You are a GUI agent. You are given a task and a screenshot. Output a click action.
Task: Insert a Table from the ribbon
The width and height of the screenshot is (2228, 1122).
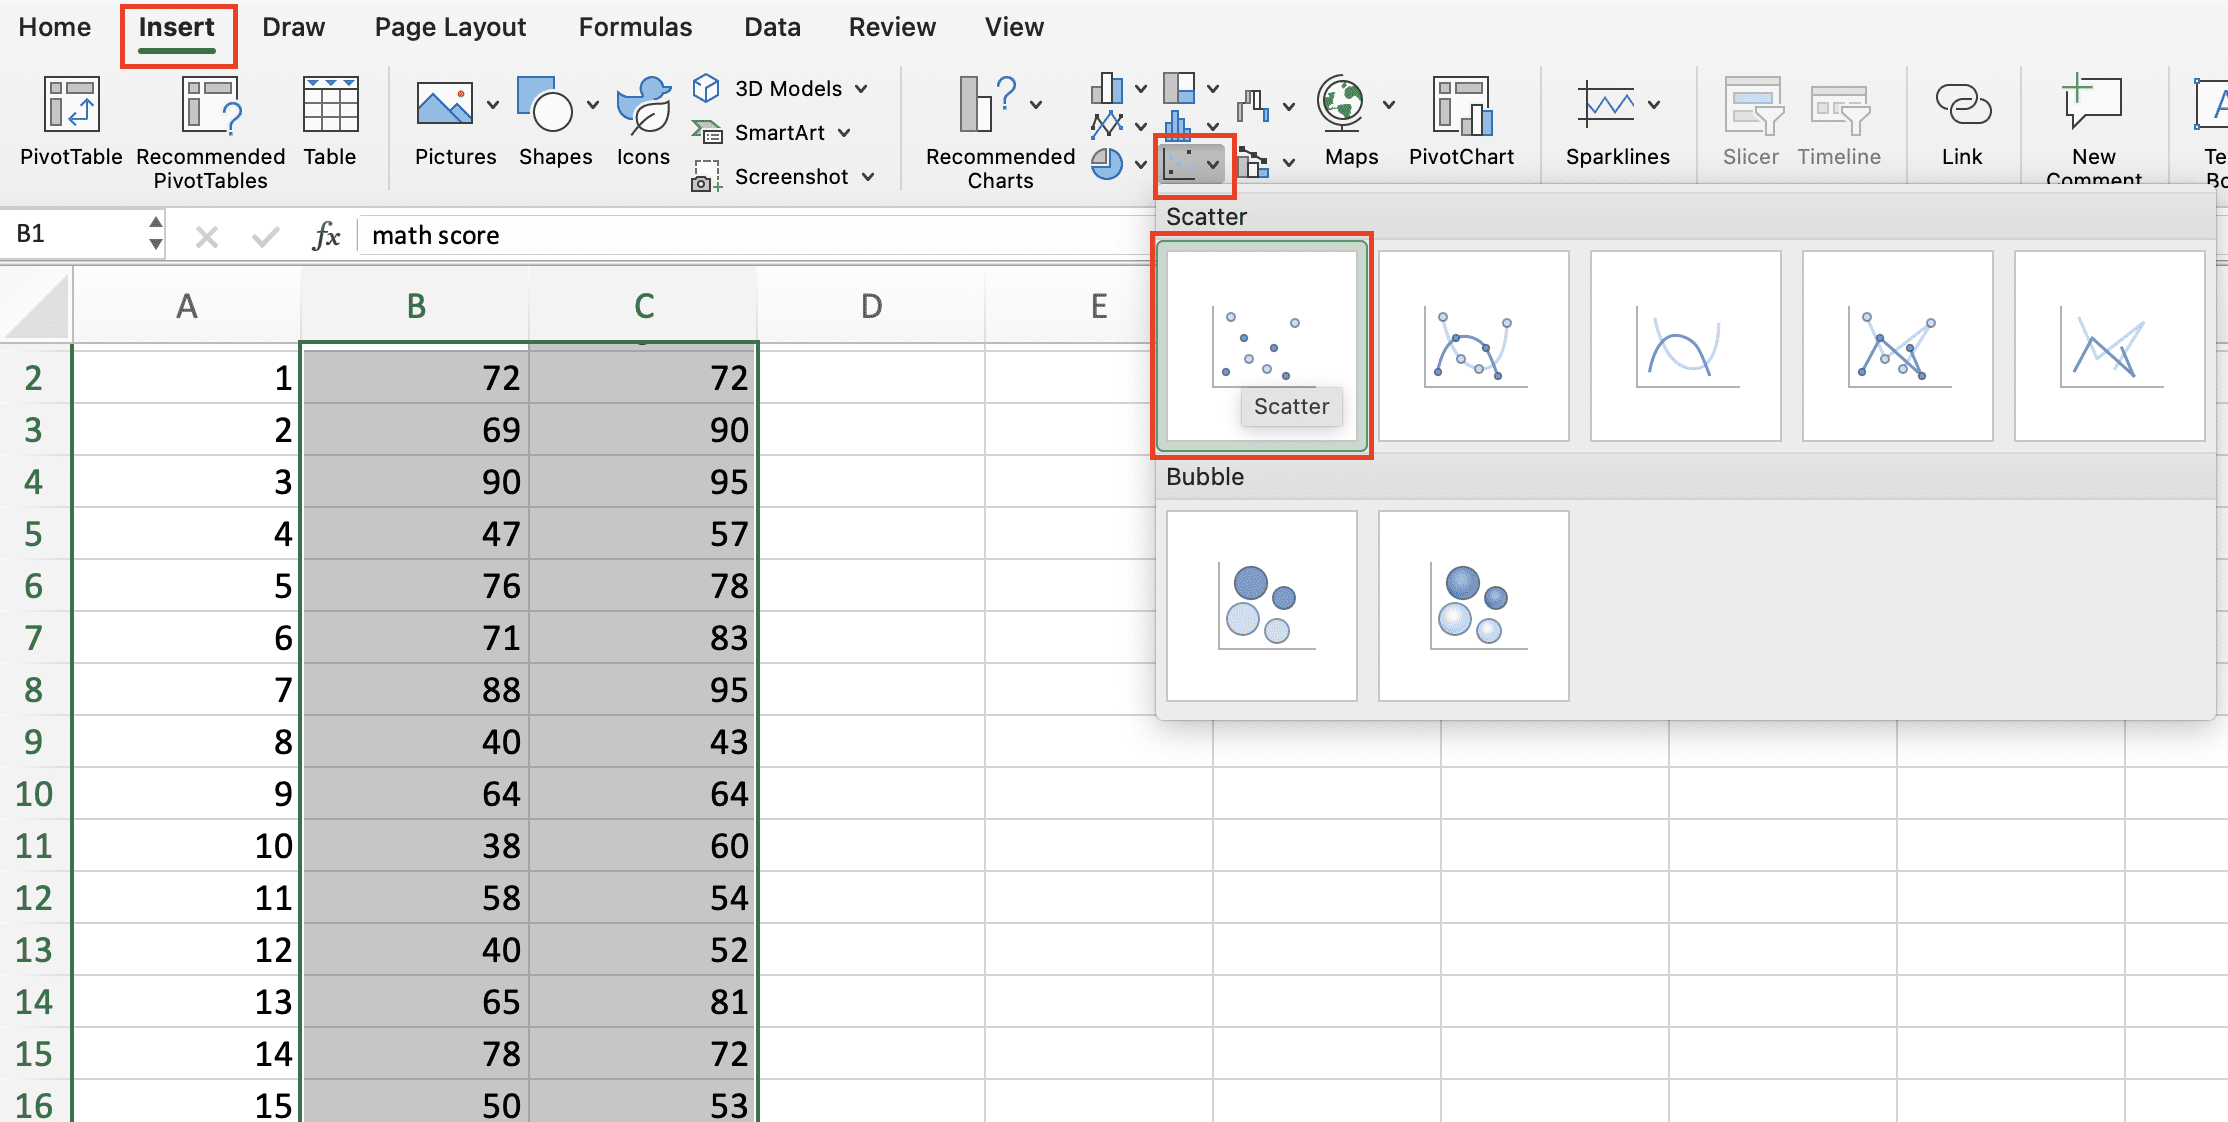[x=330, y=122]
